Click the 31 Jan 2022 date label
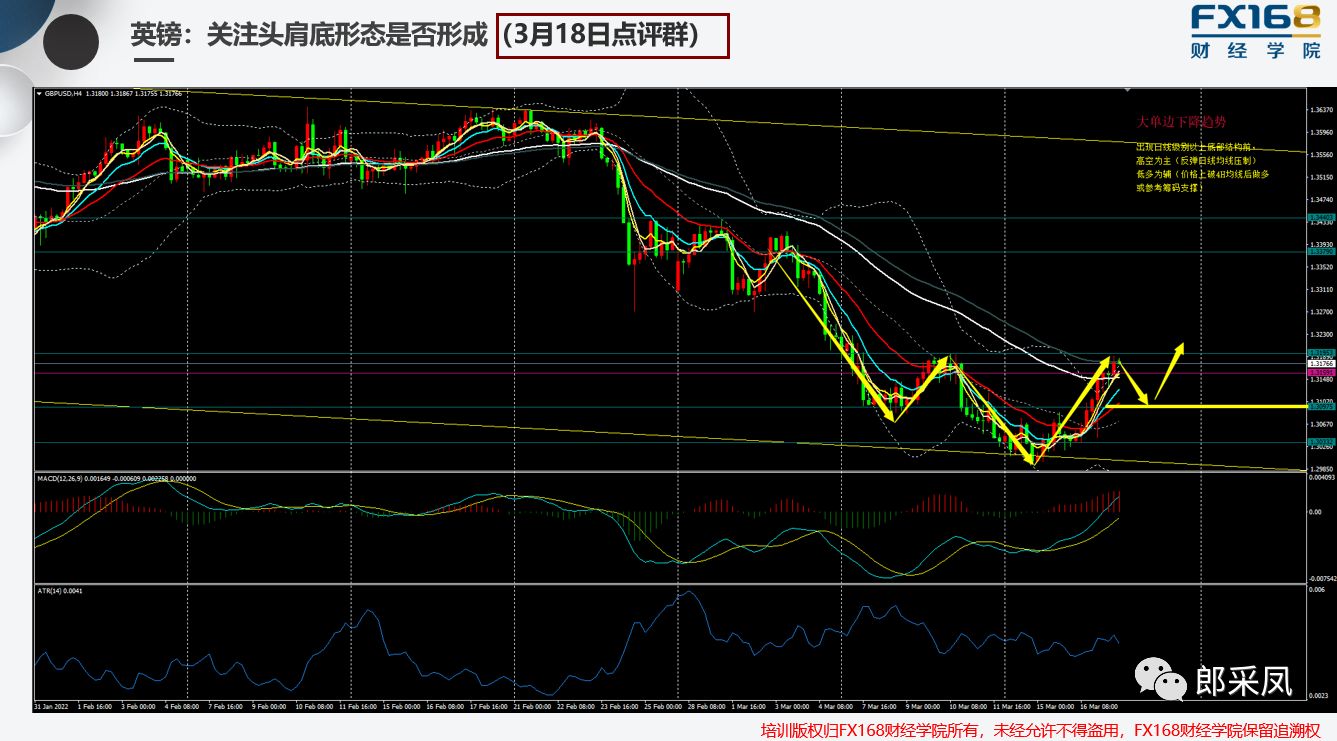This screenshot has height=741, width=1337. pos(51,705)
